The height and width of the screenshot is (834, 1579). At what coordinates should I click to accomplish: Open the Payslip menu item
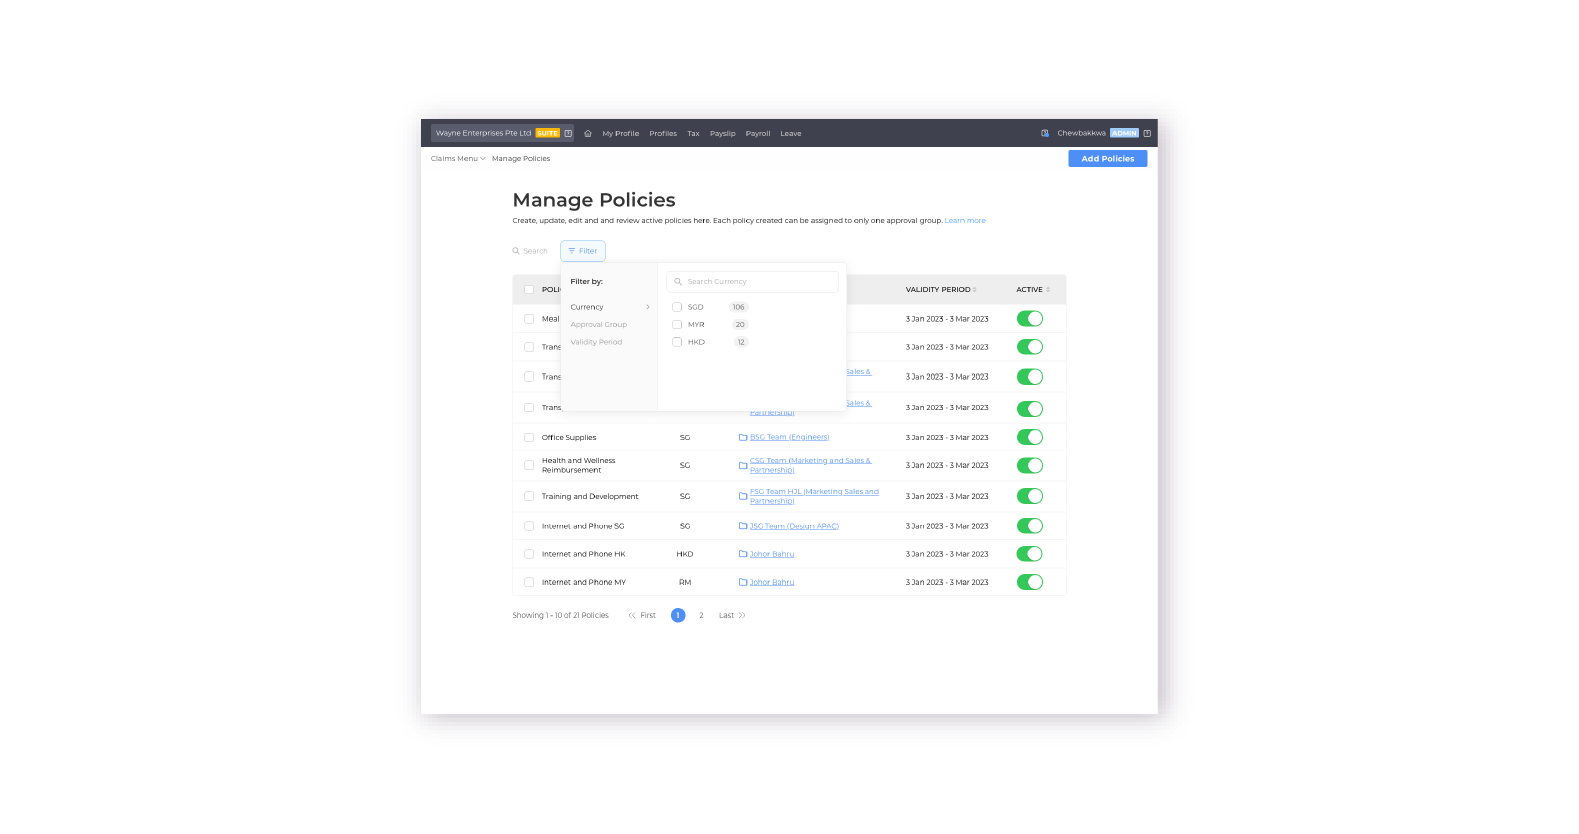coord(722,133)
